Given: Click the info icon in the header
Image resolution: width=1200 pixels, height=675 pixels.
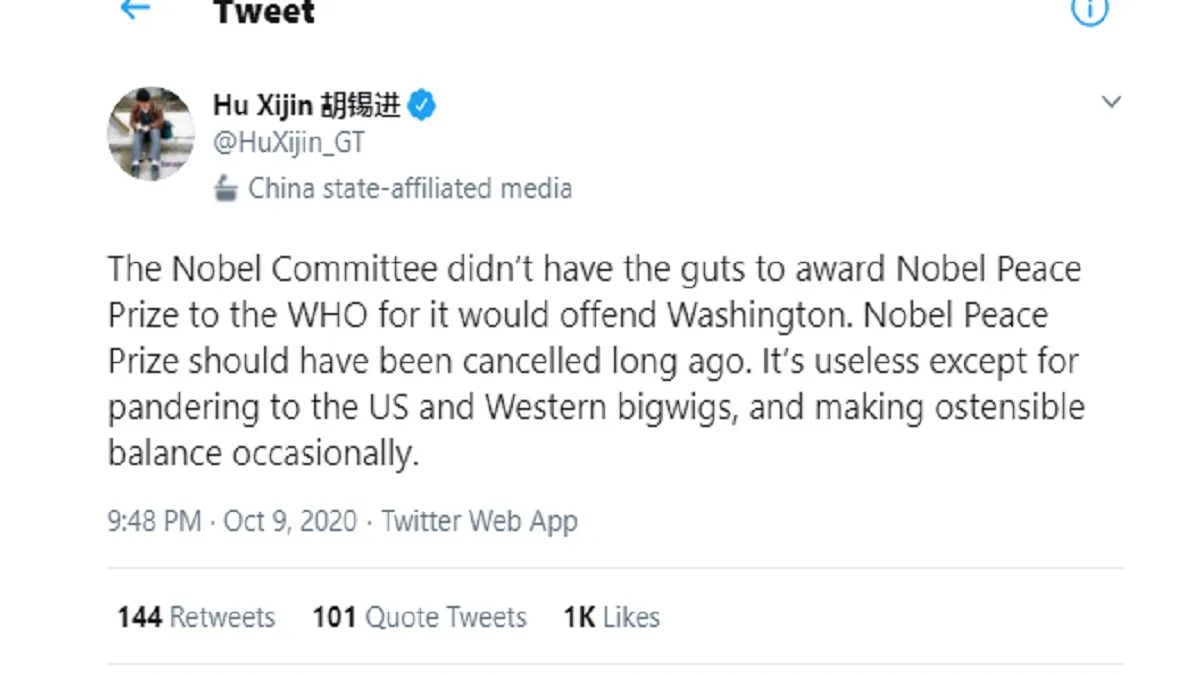Looking at the screenshot, I should click(1090, 10).
